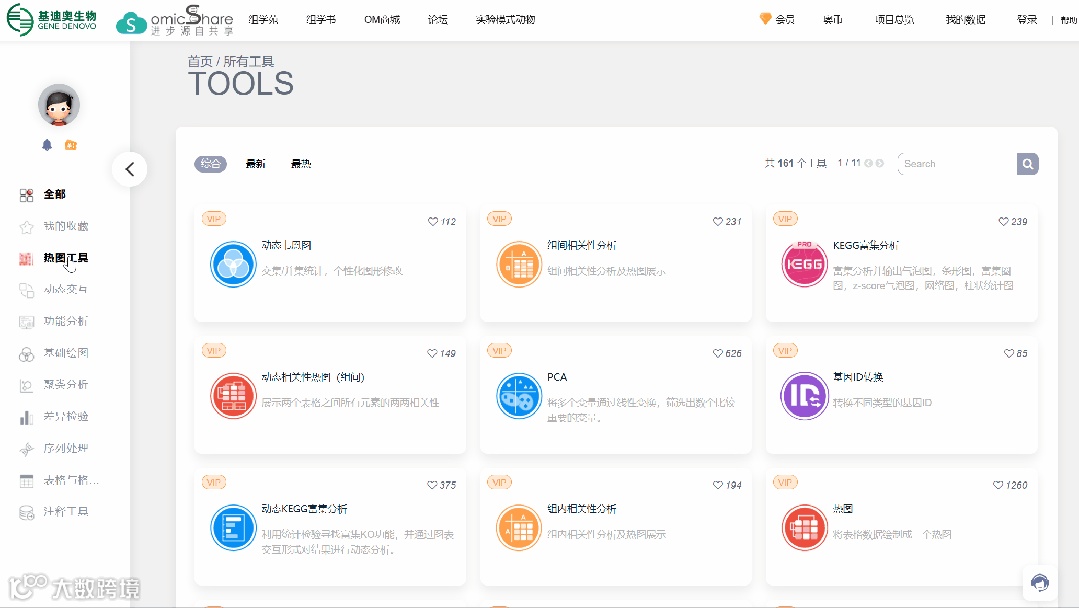Viewport: 1079px width, 608px height.
Task: Click the 首页 breadcrumb link
Action: 200,61
